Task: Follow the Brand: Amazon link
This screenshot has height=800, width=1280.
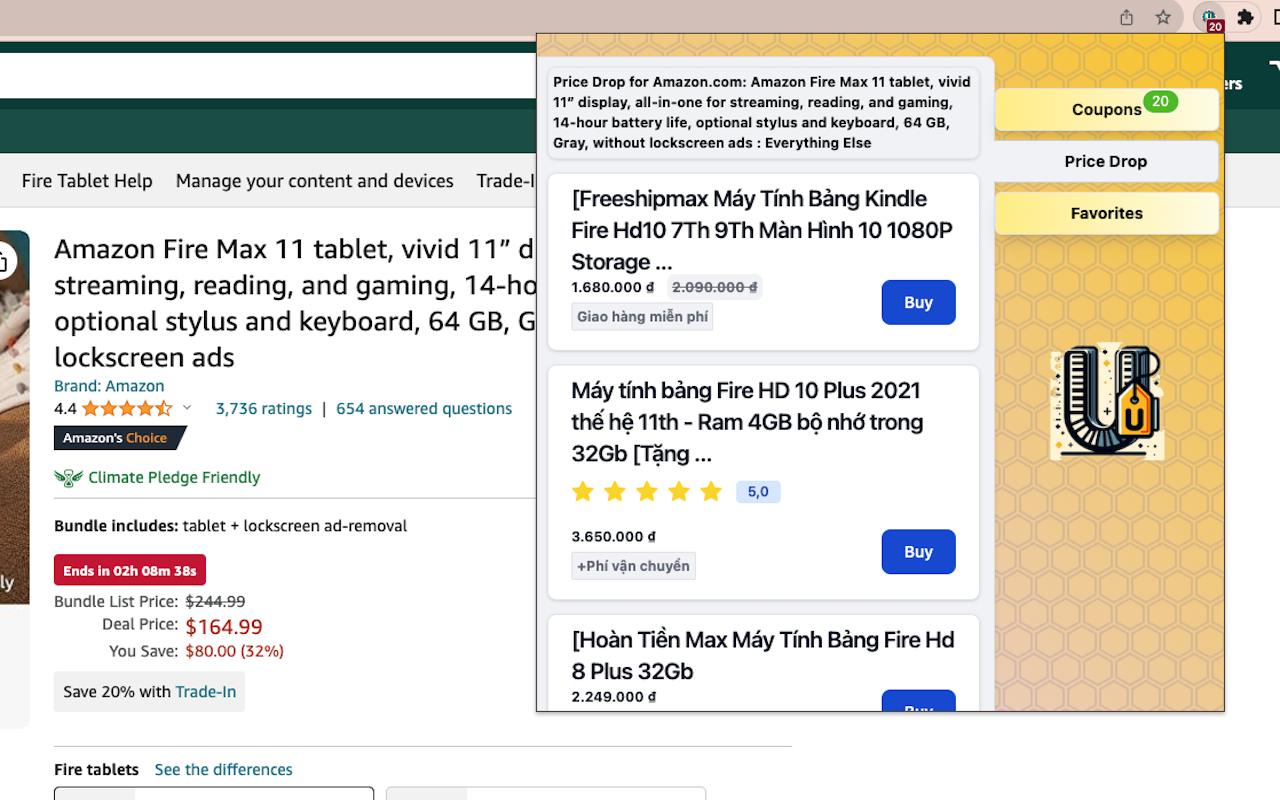Action: coord(109,386)
